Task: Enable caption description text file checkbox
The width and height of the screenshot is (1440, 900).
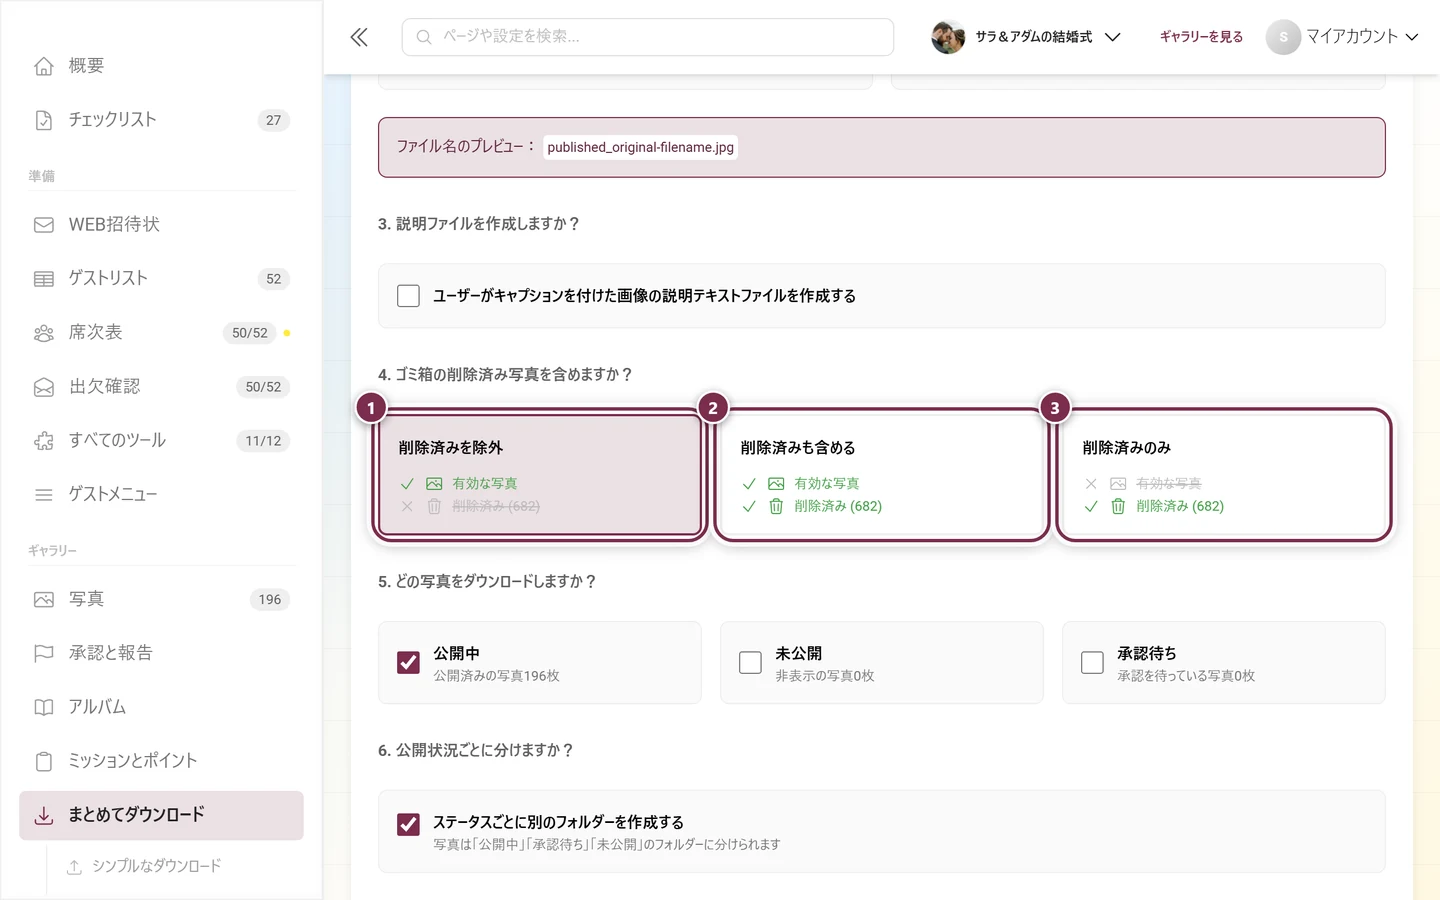Action: [x=408, y=296]
